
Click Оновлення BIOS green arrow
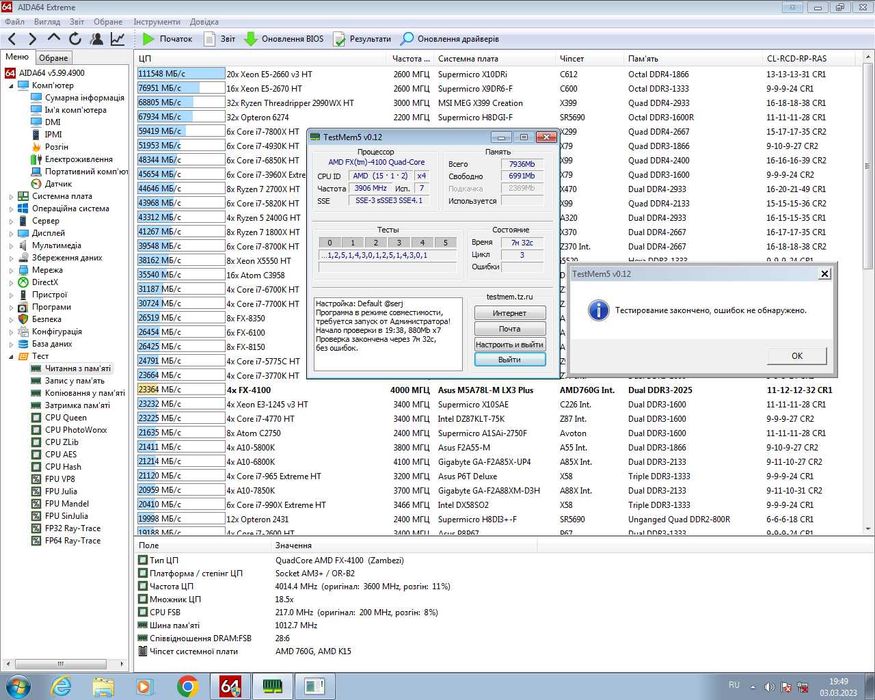[x=250, y=39]
